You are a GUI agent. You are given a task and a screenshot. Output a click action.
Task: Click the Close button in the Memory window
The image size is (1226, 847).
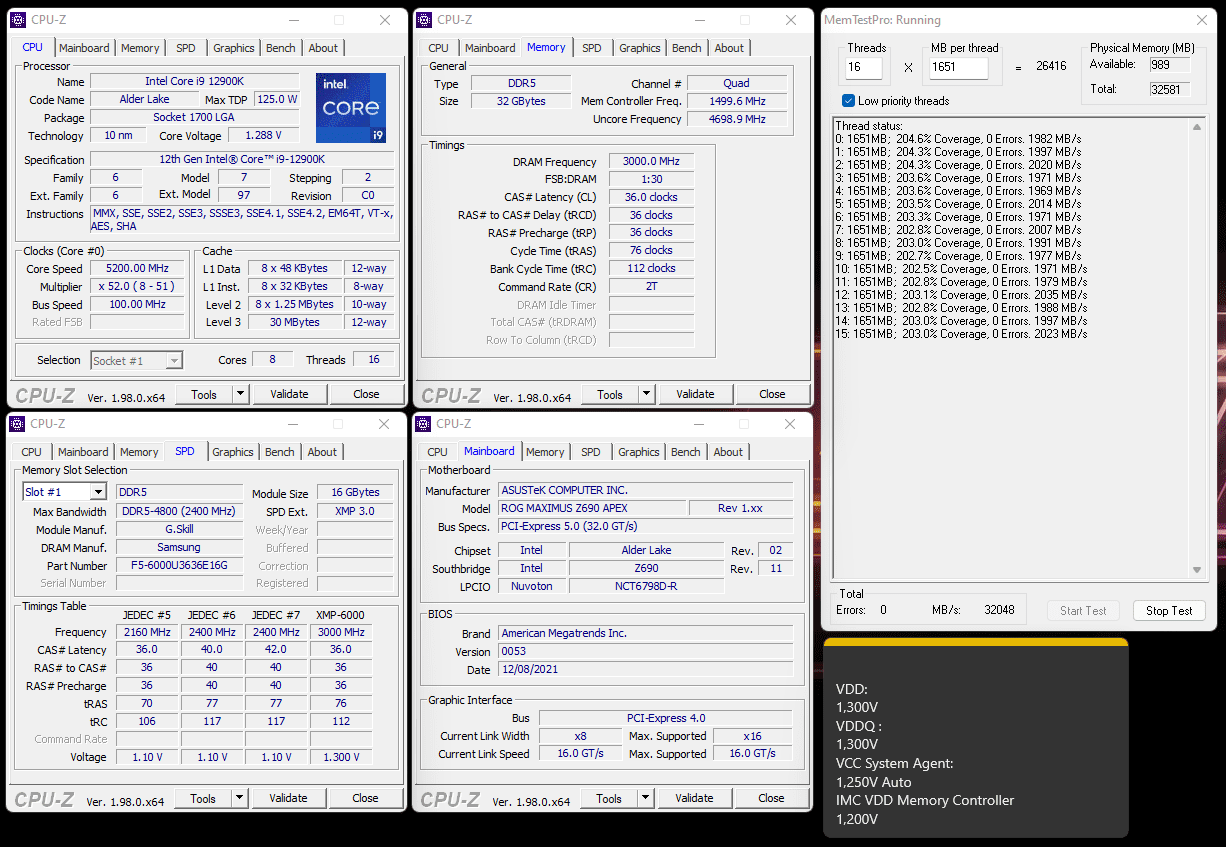pyautogui.click(x=772, y=394)
